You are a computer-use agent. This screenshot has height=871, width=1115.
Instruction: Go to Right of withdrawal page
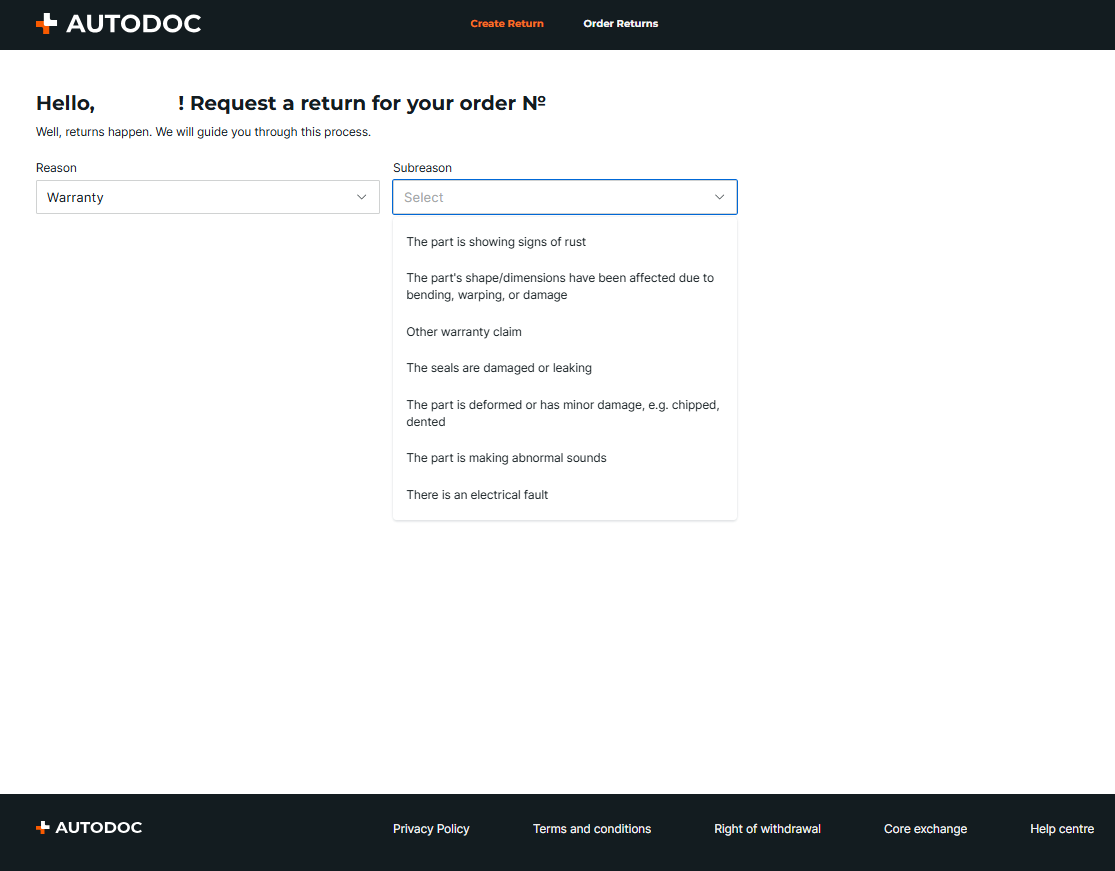(767, 829)
